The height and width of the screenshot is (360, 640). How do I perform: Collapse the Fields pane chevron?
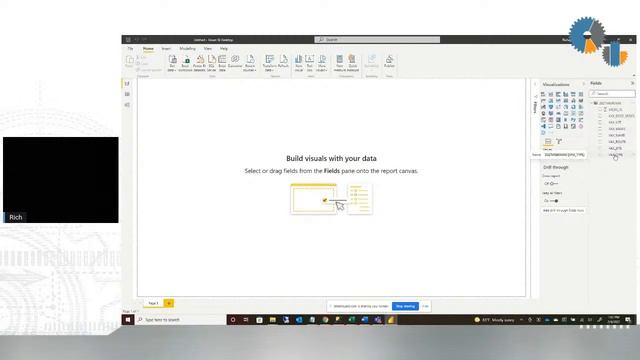pyautogui.click(x=633, y=83)
